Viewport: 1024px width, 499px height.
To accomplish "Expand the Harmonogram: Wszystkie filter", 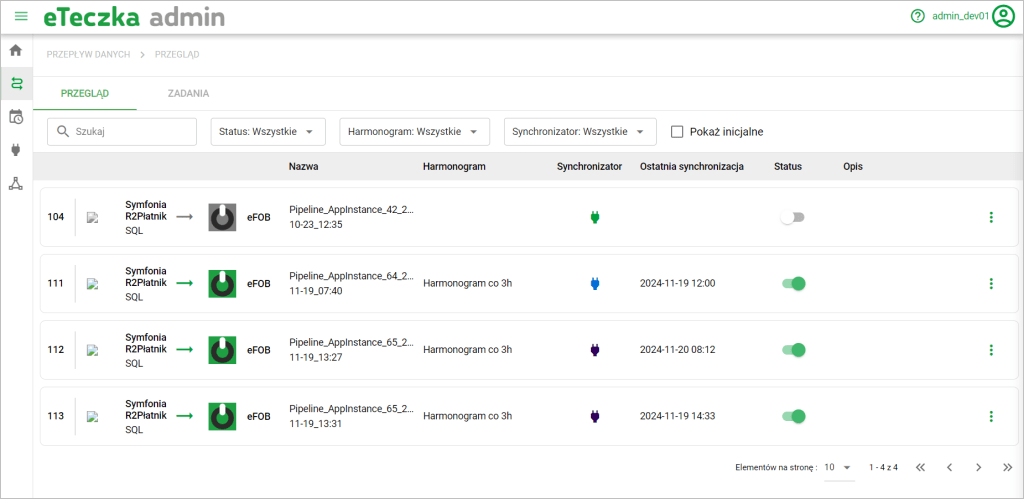I will [x=414, y=132].
